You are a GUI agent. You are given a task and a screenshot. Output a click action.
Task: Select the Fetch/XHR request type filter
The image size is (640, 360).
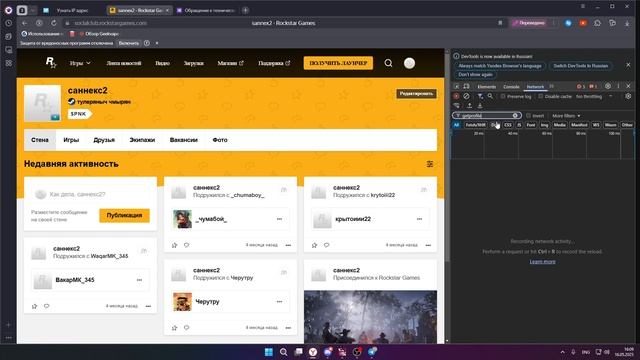point(476,125)
